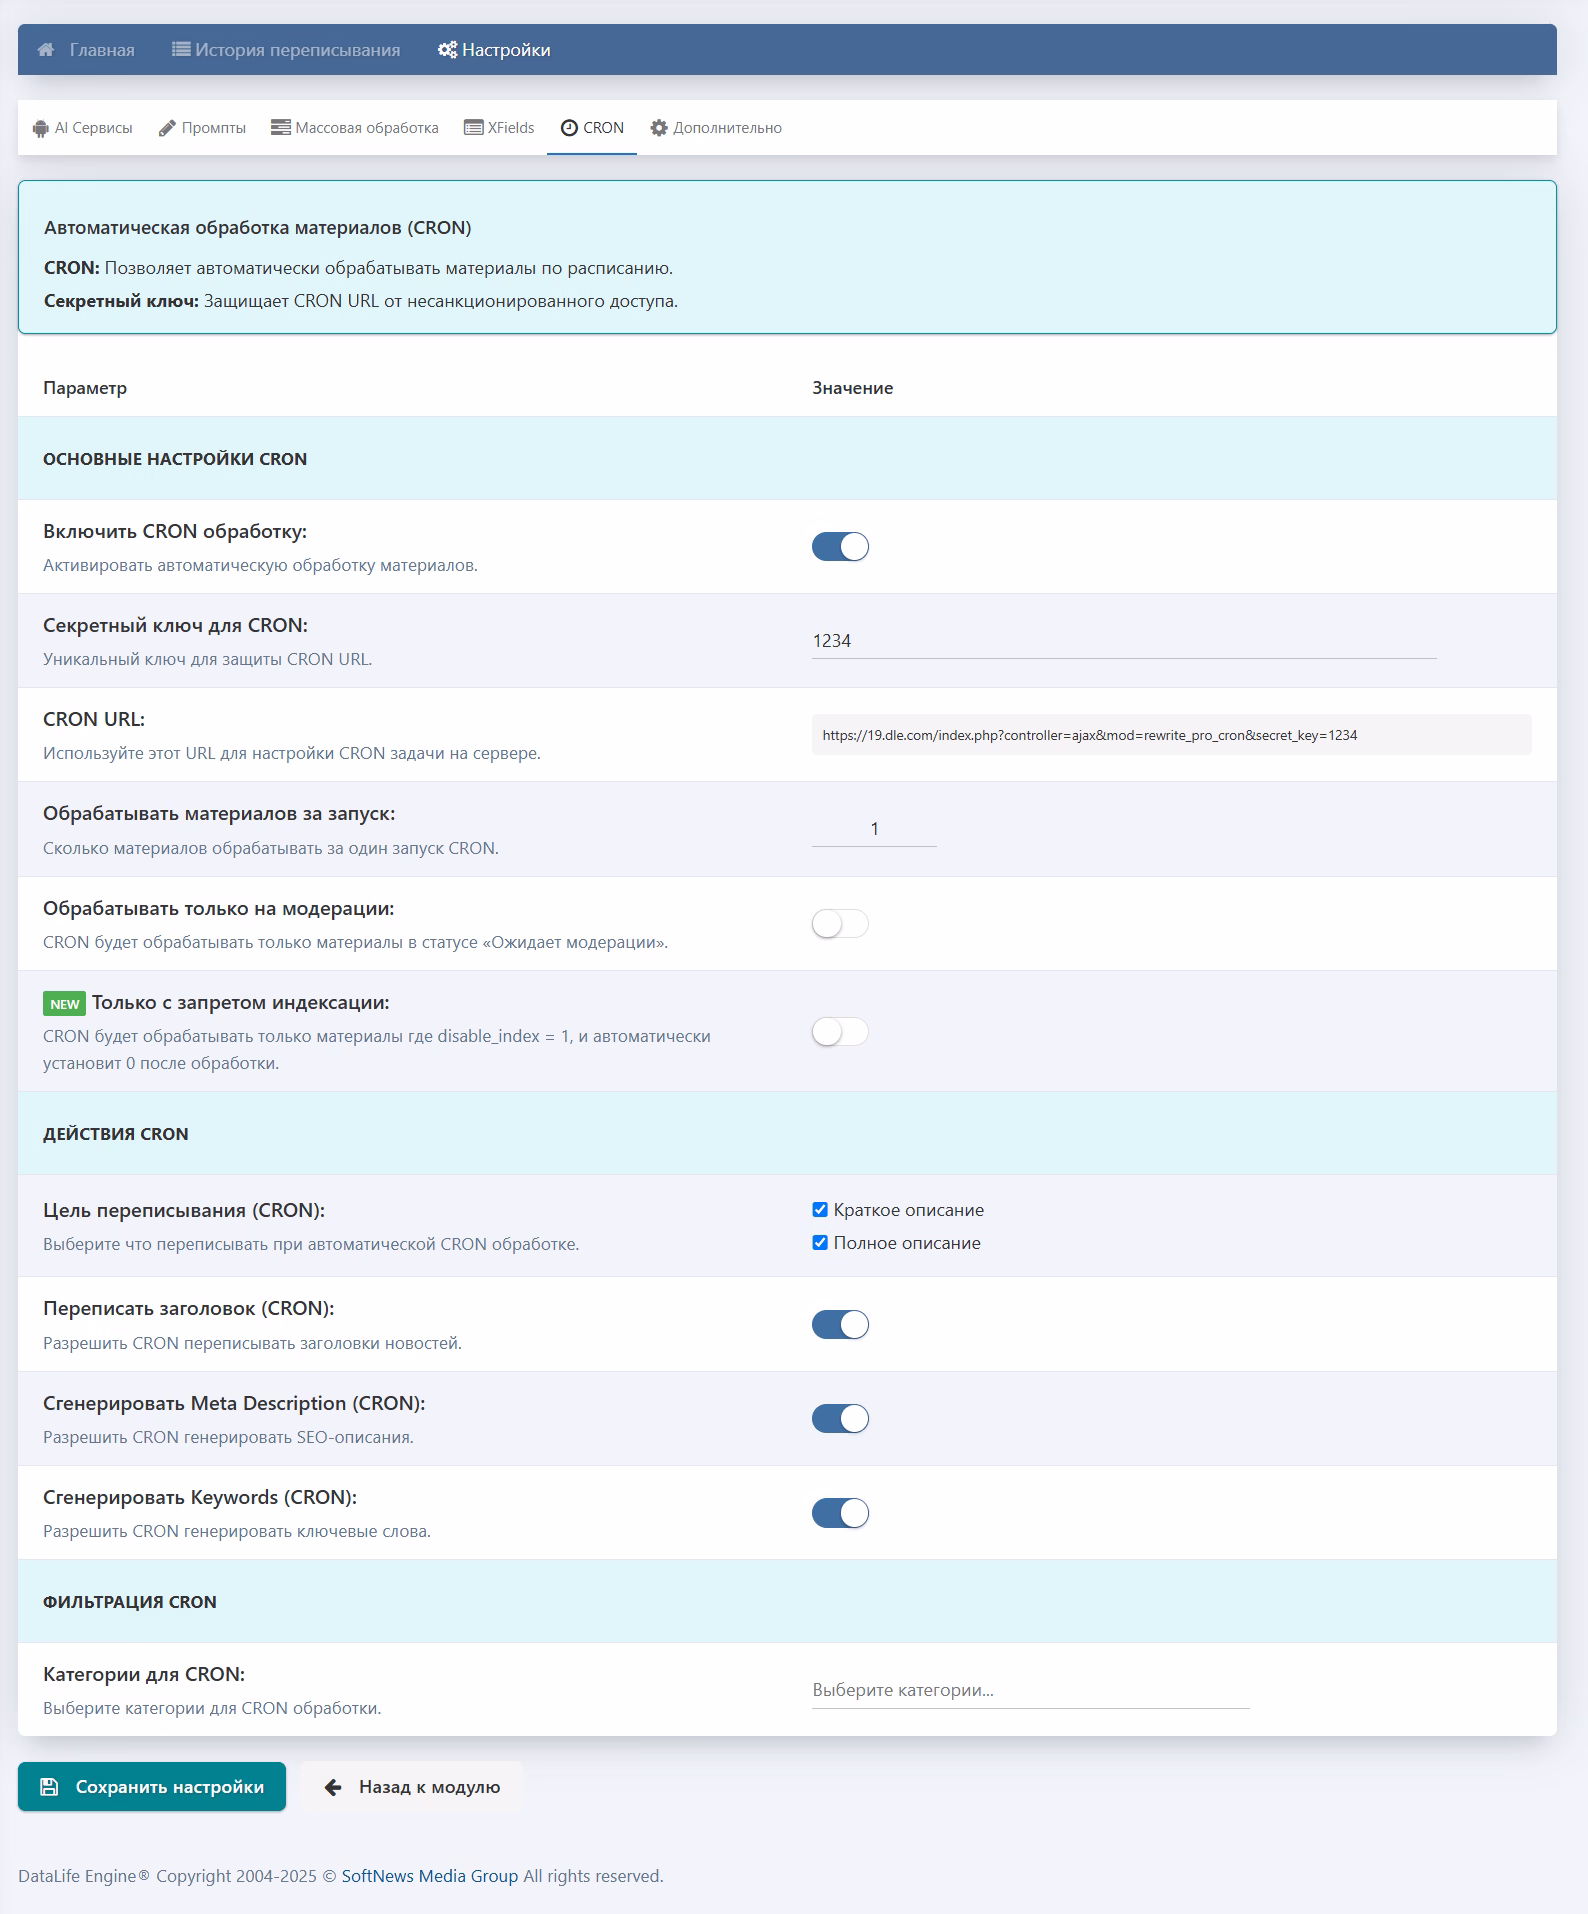Open the Выберите категории dropdown

click(1030, 1691)
